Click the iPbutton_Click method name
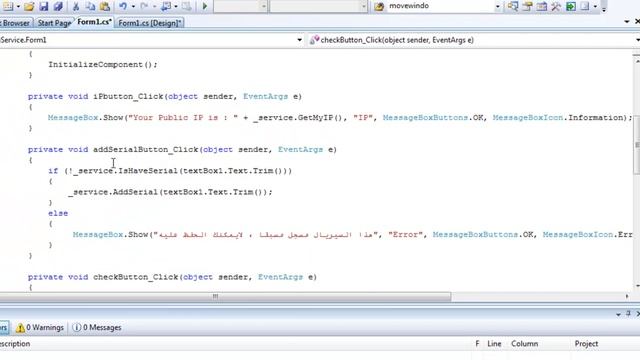The width and height of the screenshot is (640, 360). click(129, 97)
